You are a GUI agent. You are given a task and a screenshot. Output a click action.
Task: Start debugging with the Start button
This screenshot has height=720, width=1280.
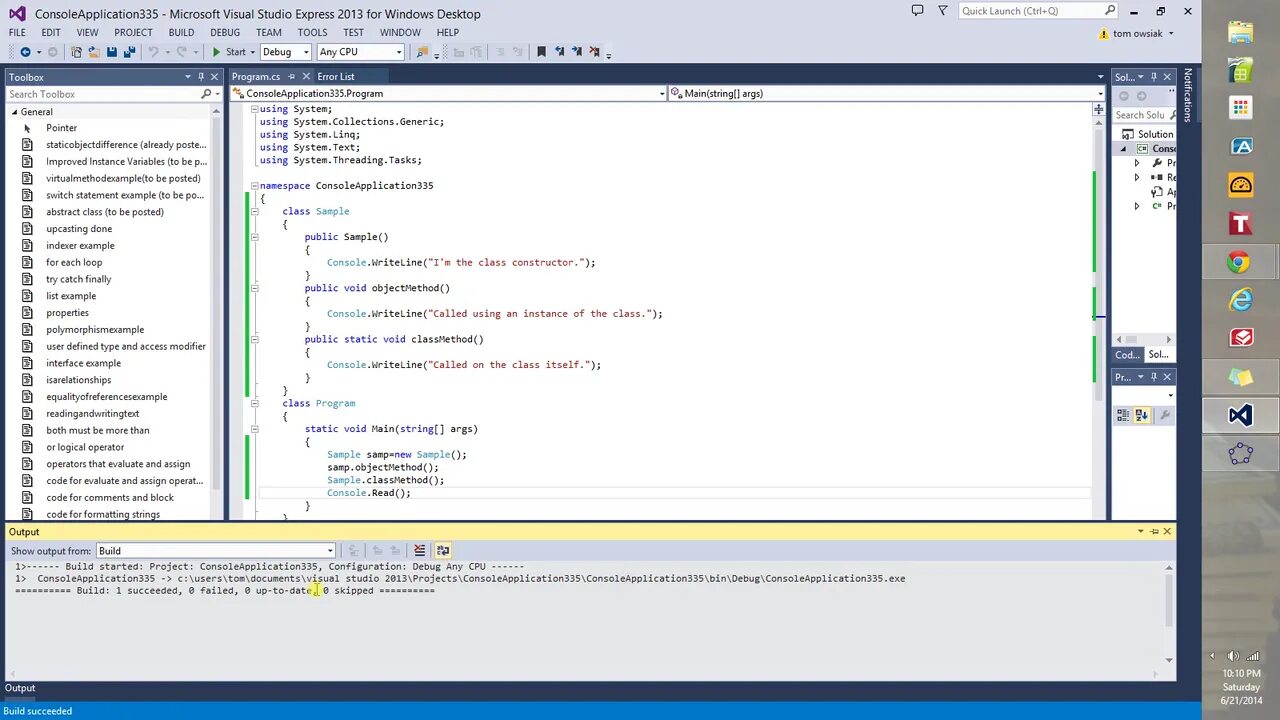tap(228, 52)
